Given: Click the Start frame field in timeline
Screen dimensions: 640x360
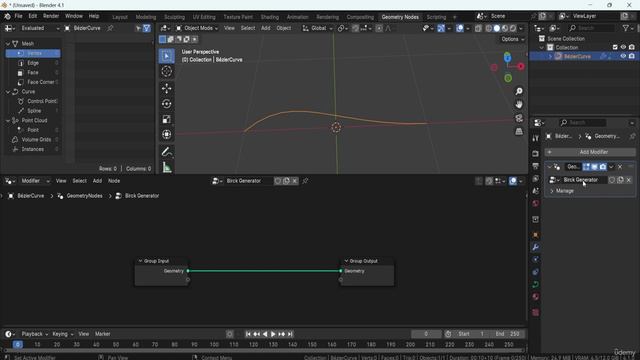Looking at the screenshot, I should 470,334.
